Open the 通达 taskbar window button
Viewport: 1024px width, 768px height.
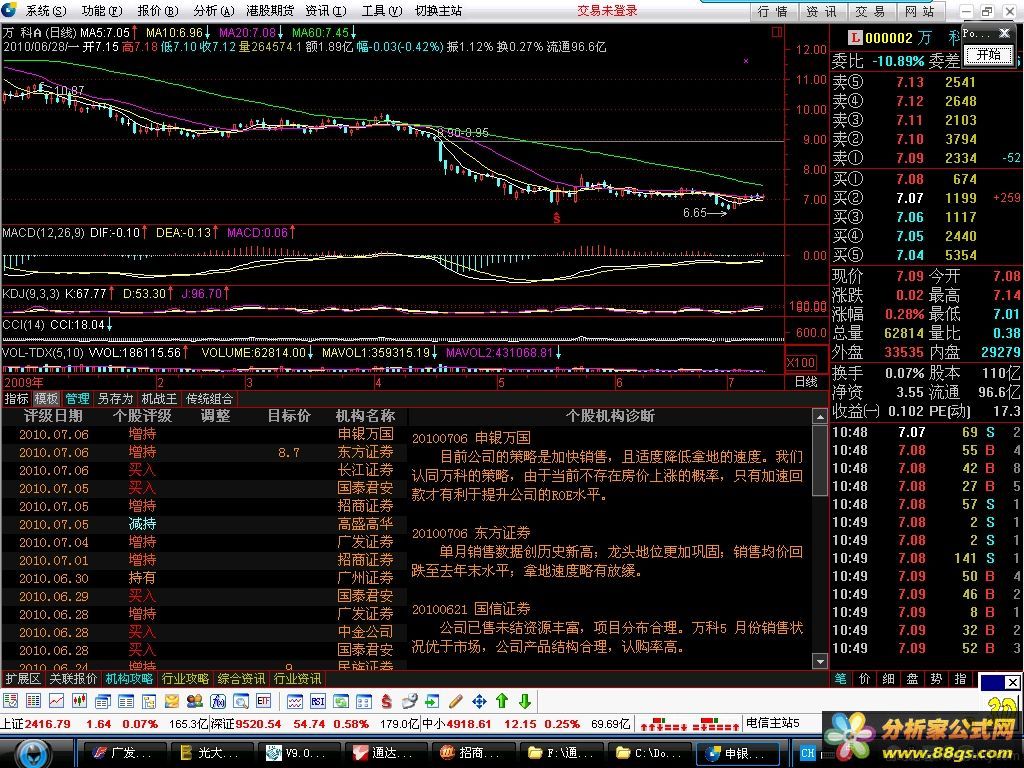pyautogui.click(x=387, y=753)
